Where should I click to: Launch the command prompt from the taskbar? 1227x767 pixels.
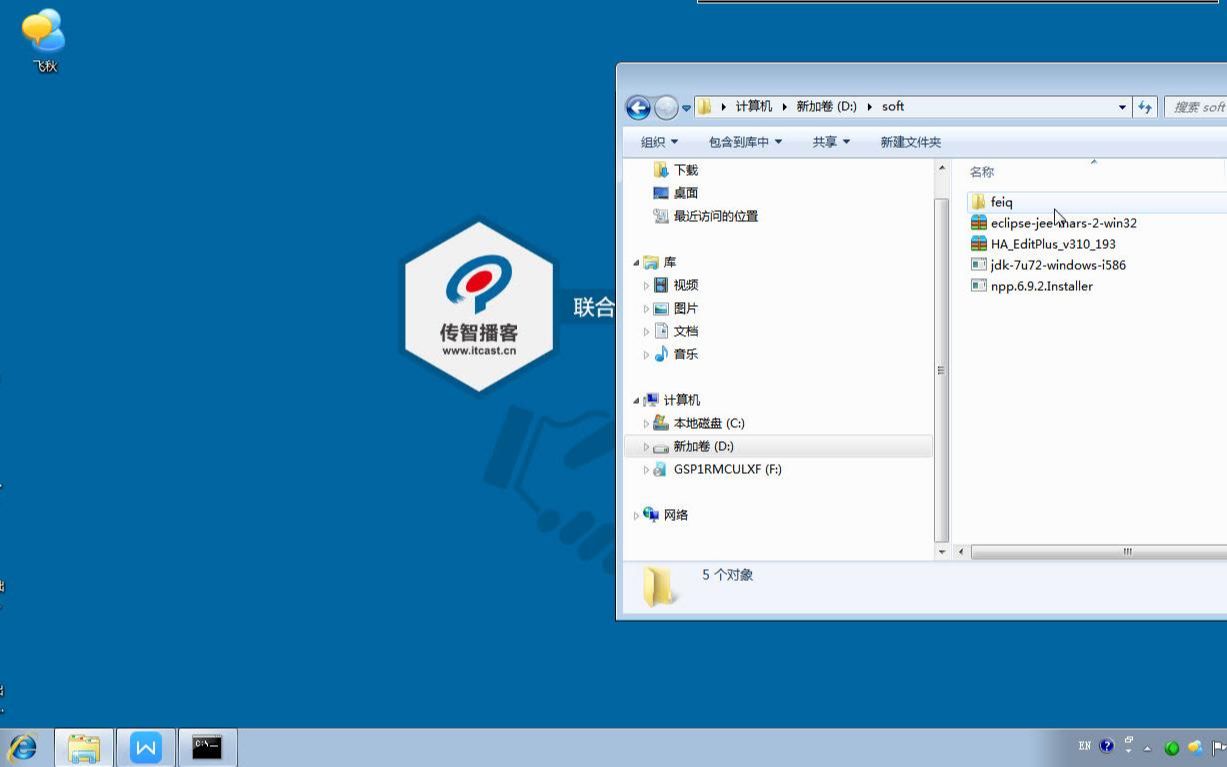click(207, 746)
